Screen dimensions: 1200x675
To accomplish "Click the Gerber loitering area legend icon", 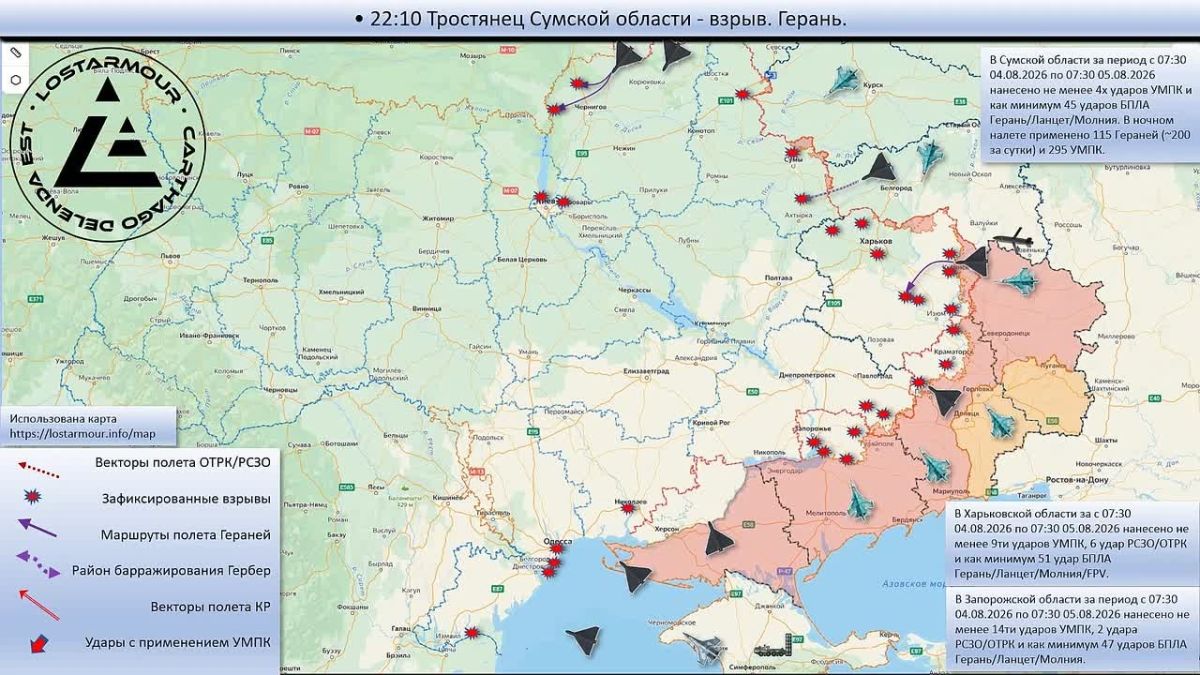I will point(38,566).
